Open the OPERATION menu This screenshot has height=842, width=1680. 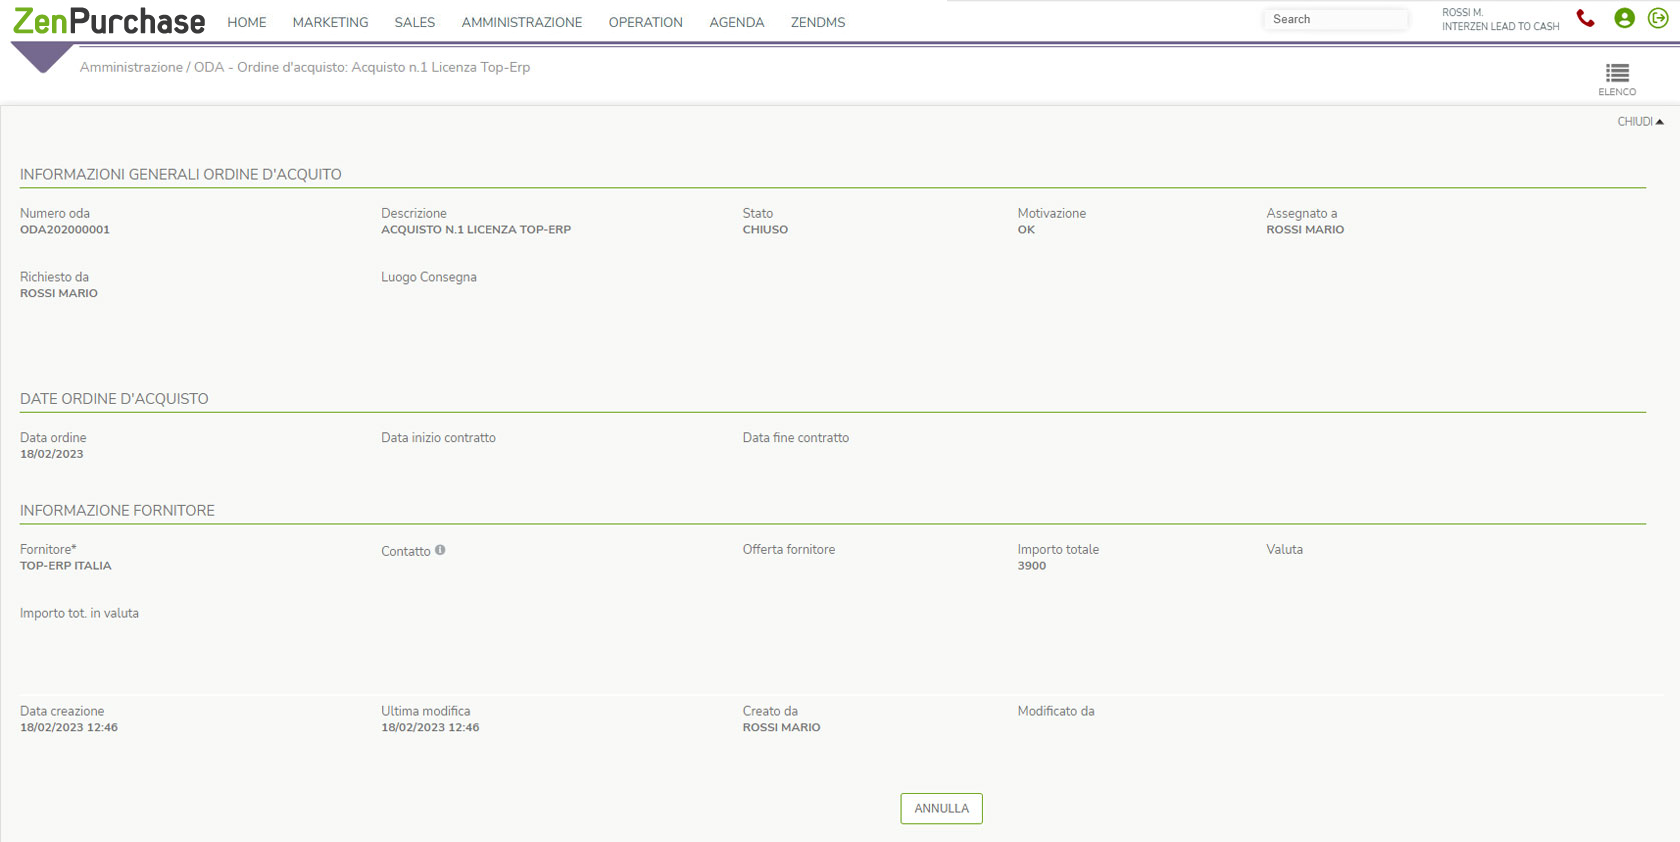(645, 22)
